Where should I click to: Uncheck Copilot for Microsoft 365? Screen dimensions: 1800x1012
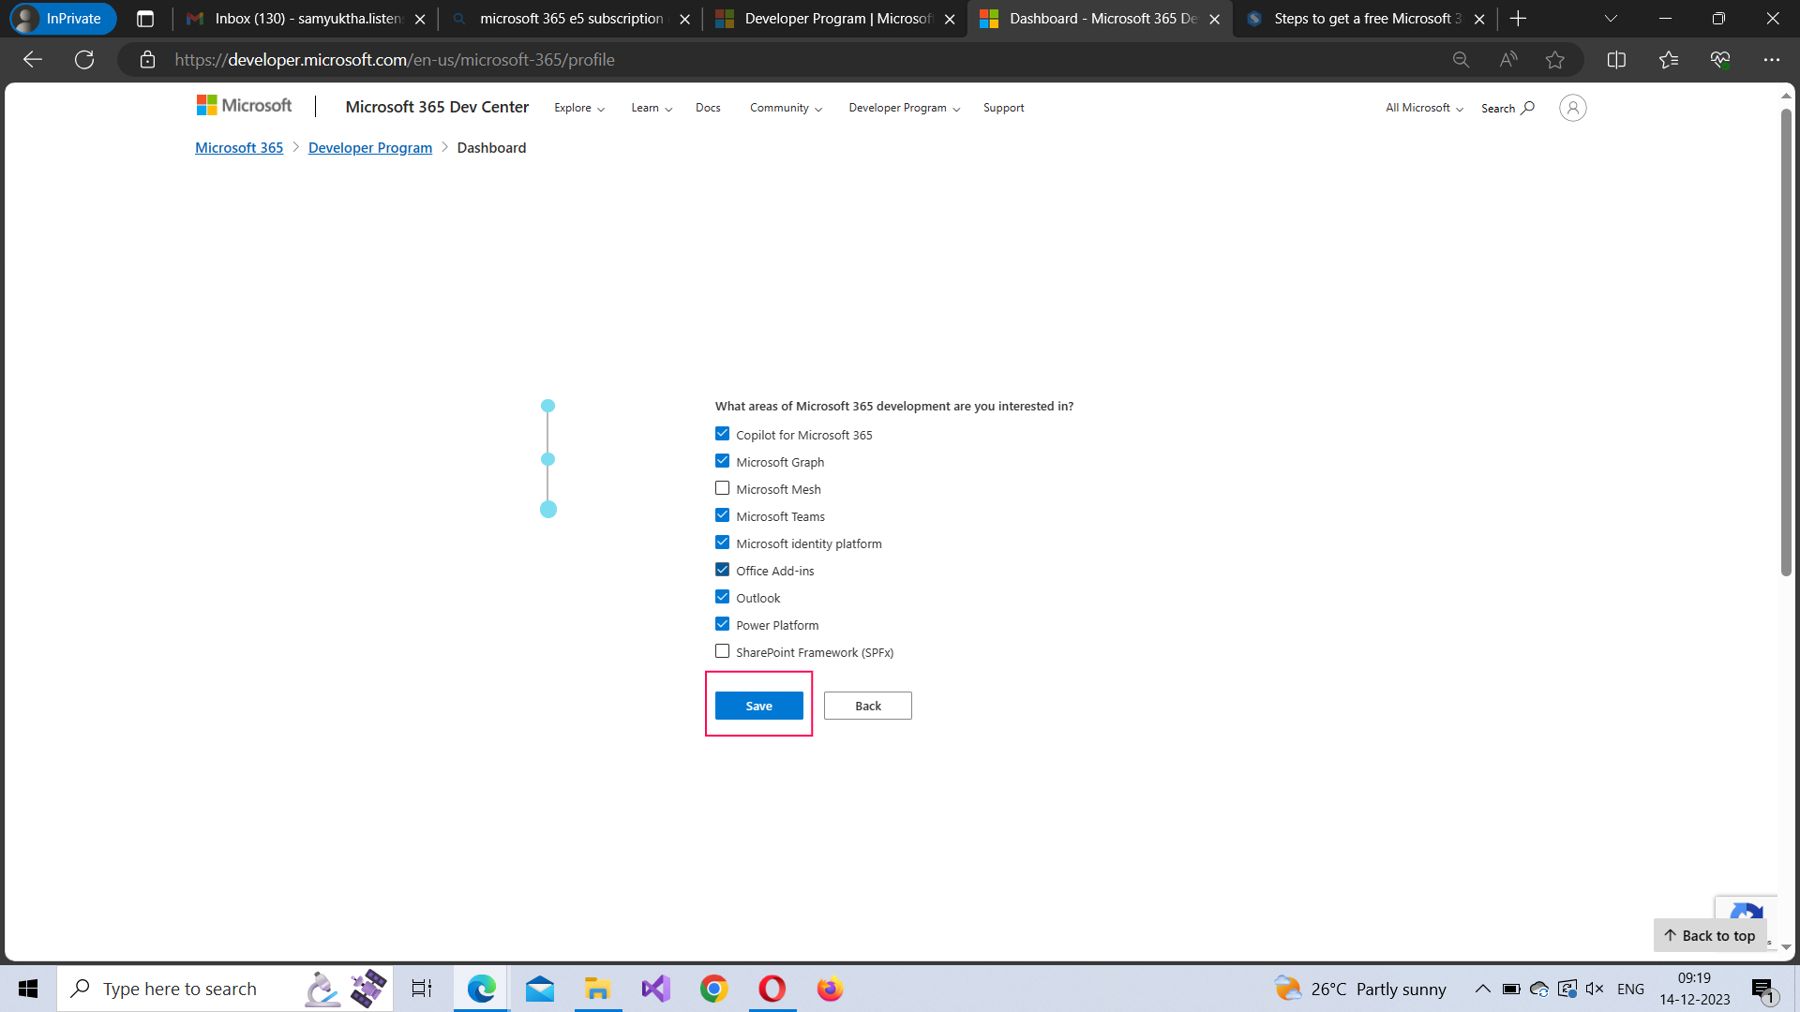(722, 434)
